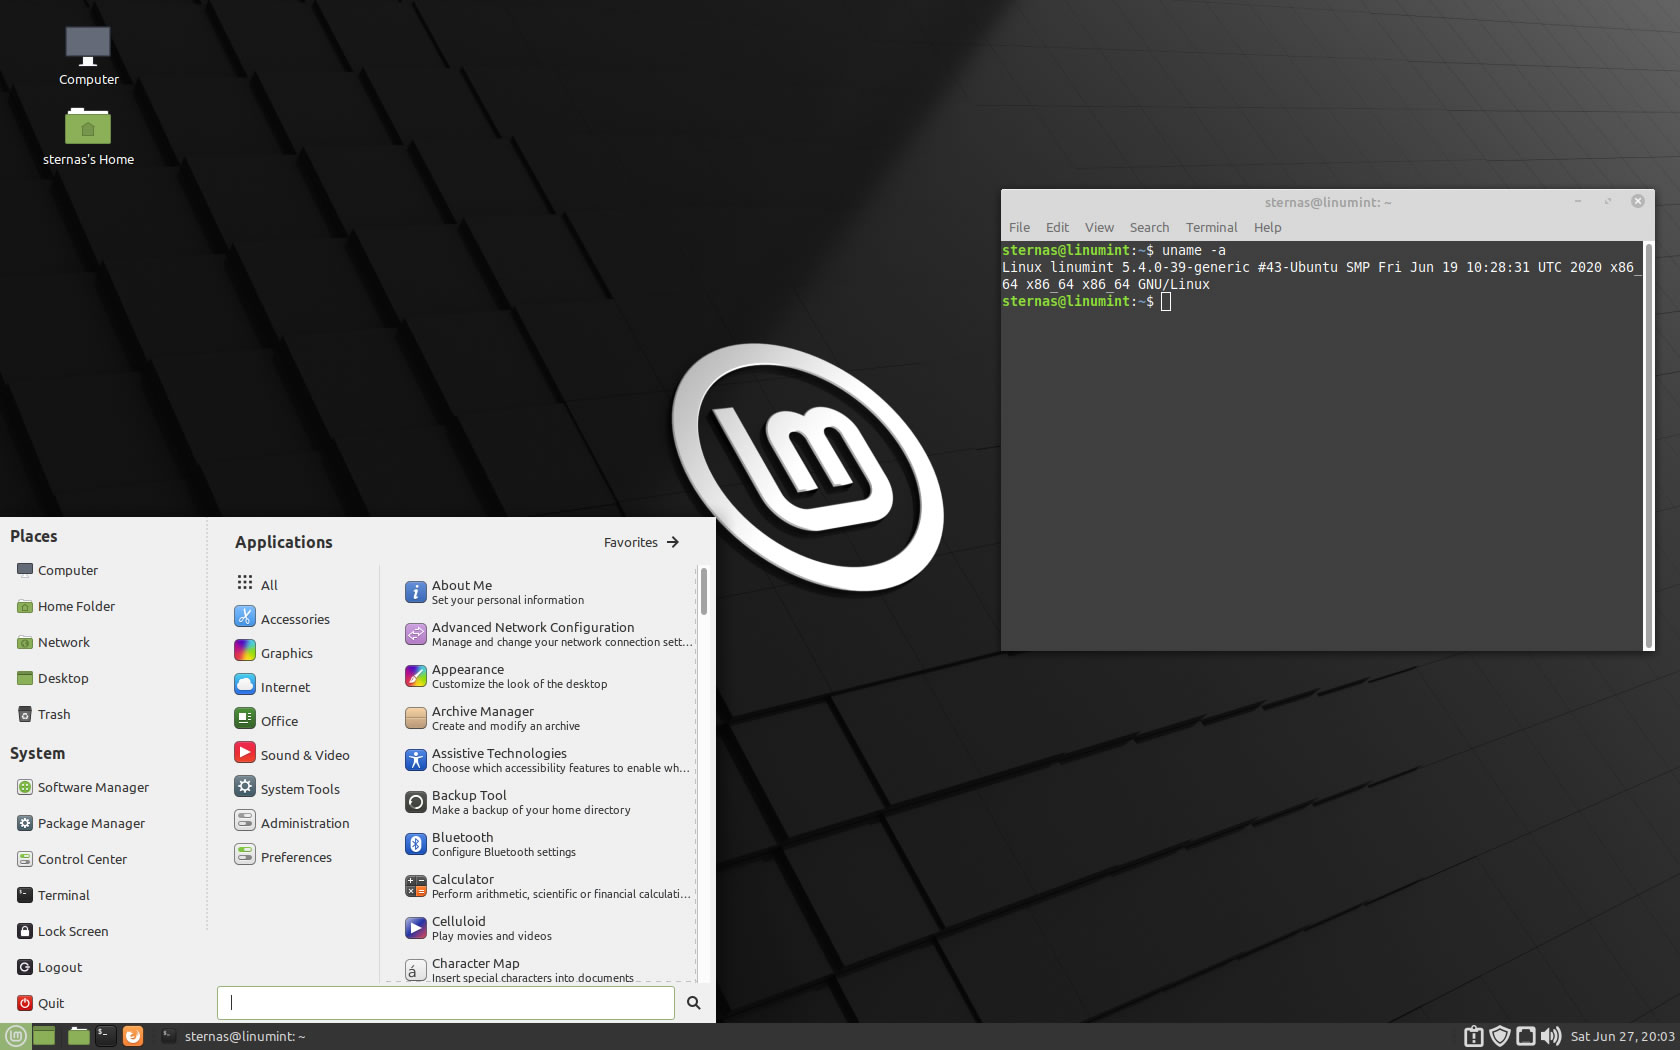
Task: Select the System Tools category
Action: 287,788
